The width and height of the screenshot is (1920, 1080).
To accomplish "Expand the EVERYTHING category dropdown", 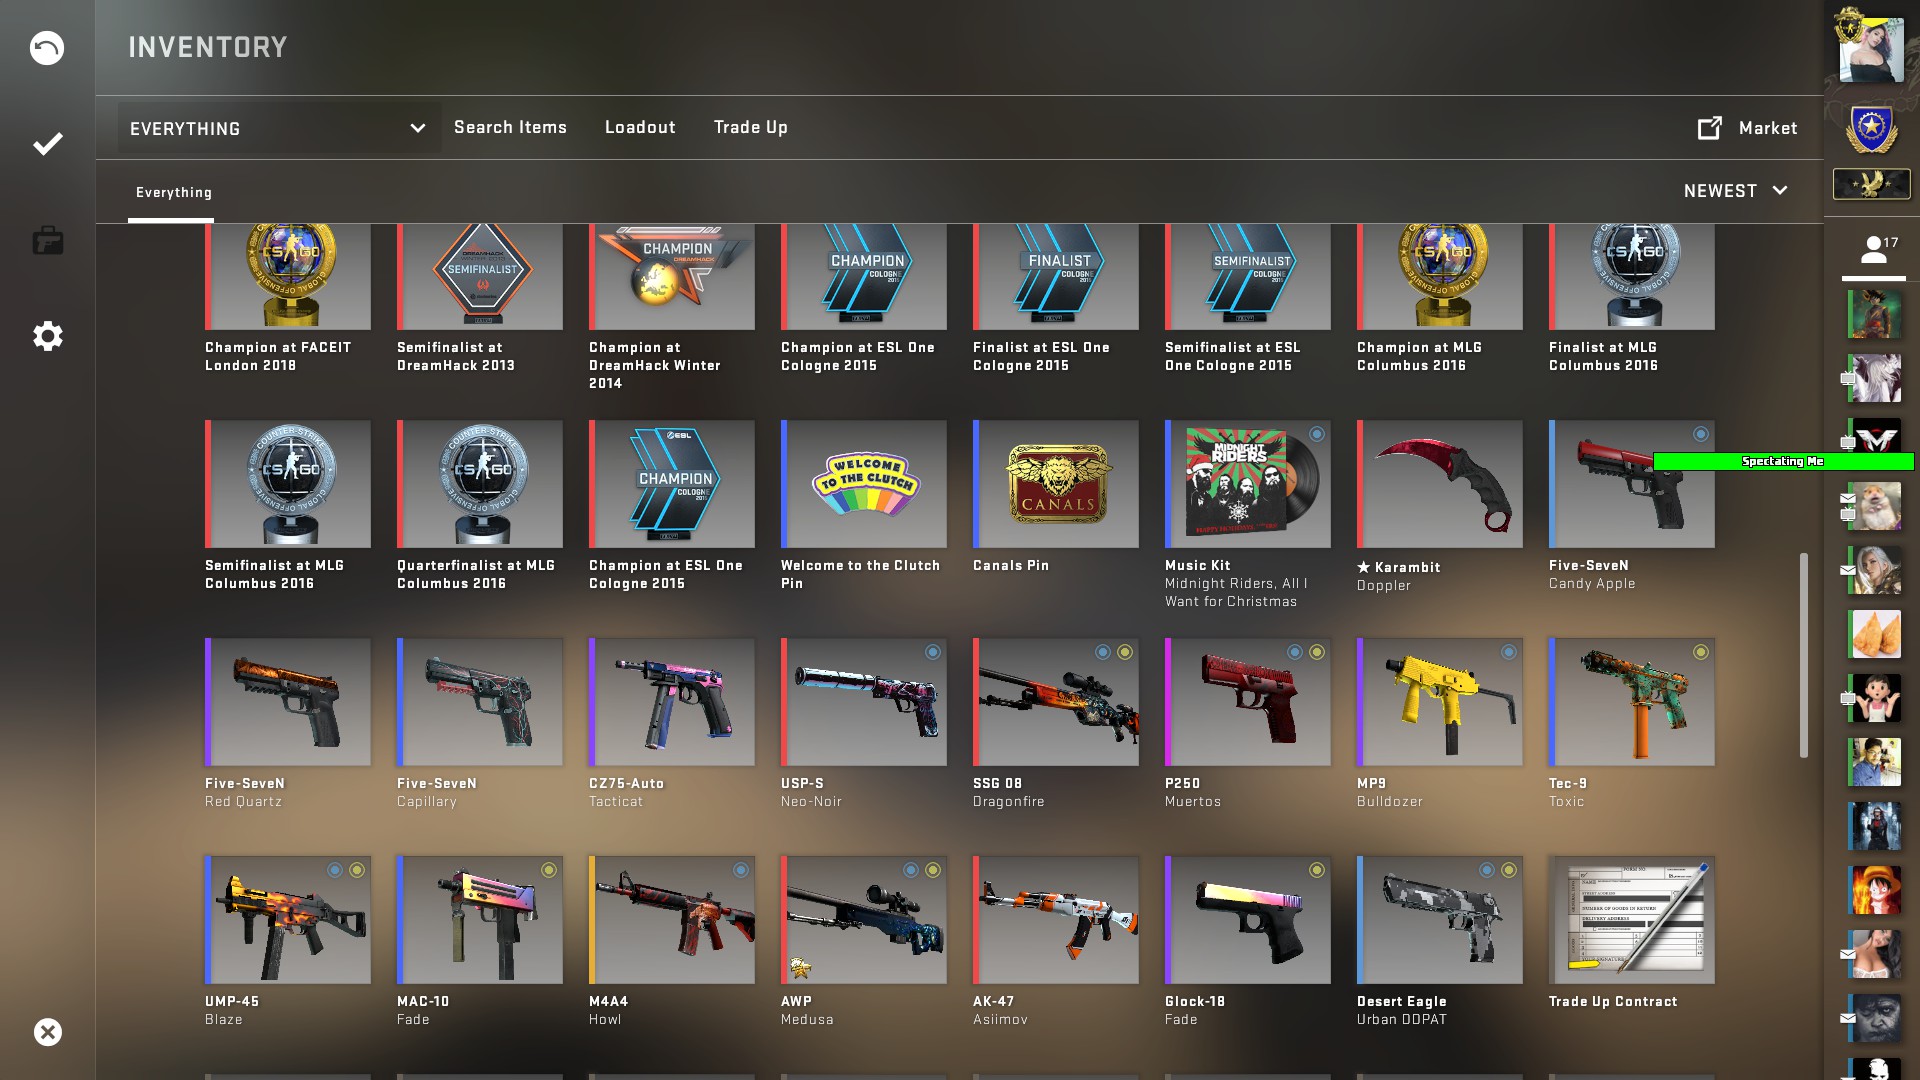I will point(279,128).
